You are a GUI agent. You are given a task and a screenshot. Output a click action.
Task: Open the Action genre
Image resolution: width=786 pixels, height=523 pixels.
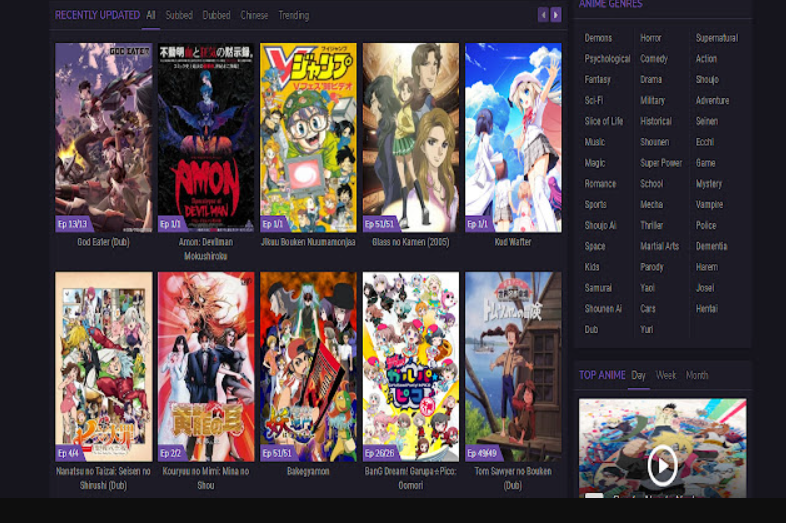click(x=706, y=59)
